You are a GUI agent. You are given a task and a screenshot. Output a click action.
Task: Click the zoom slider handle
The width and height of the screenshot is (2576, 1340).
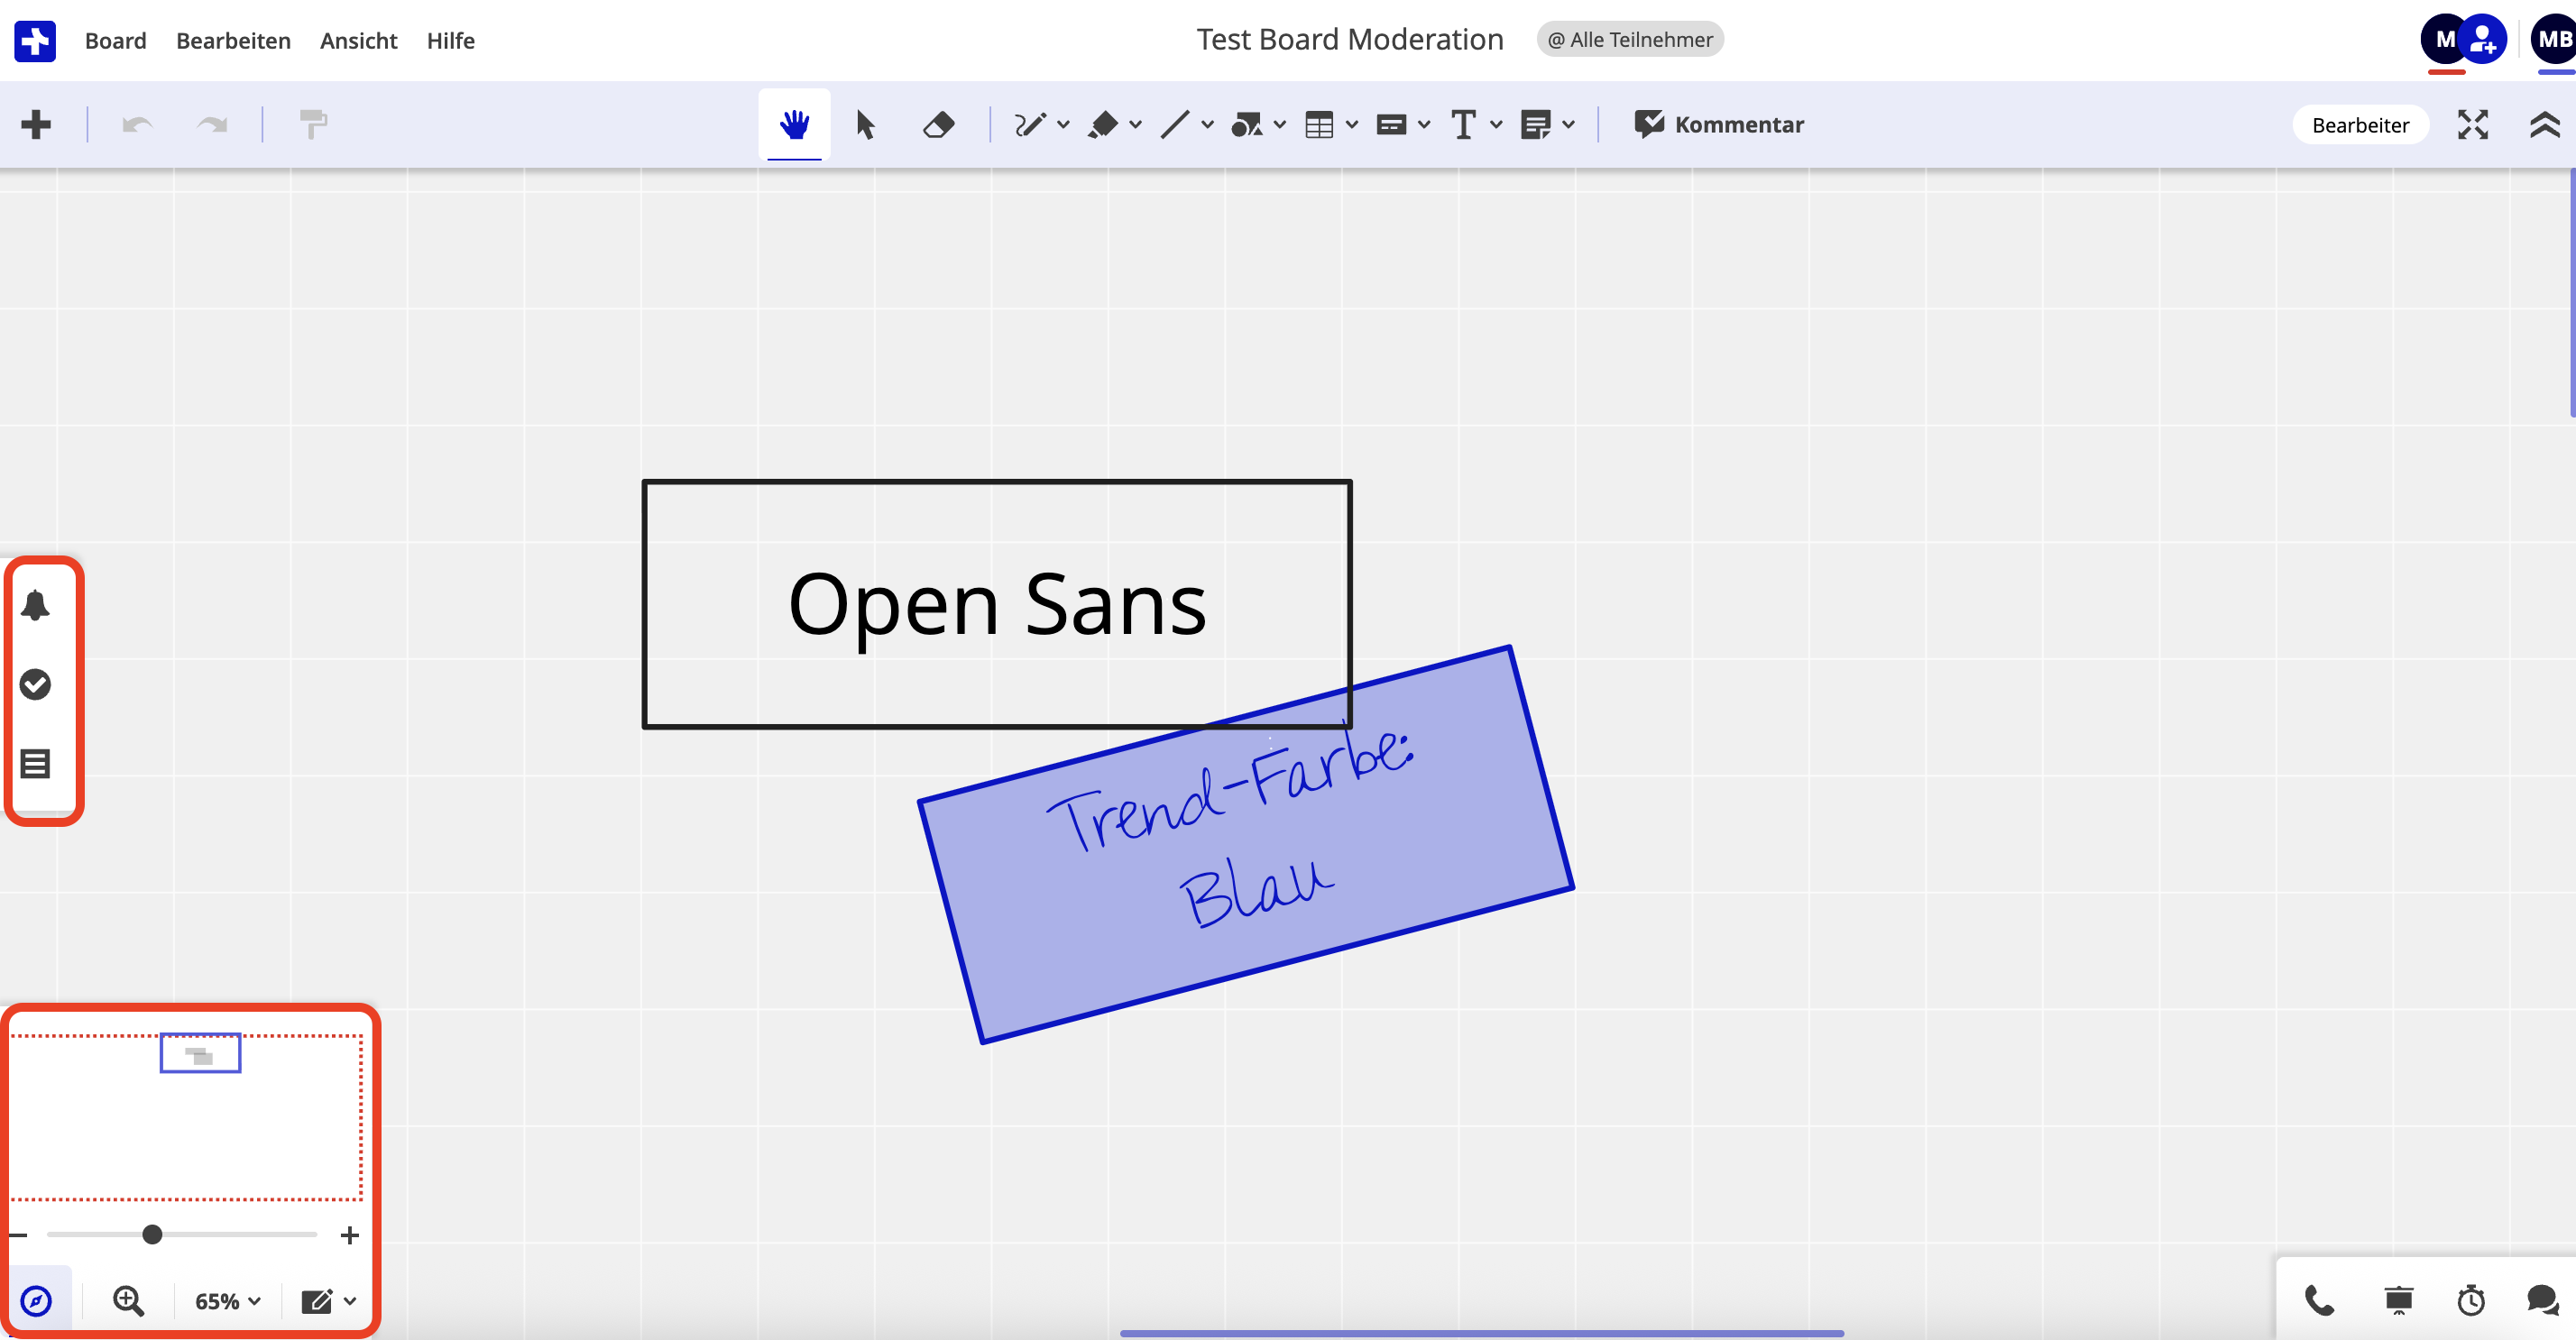point(152,1235)
